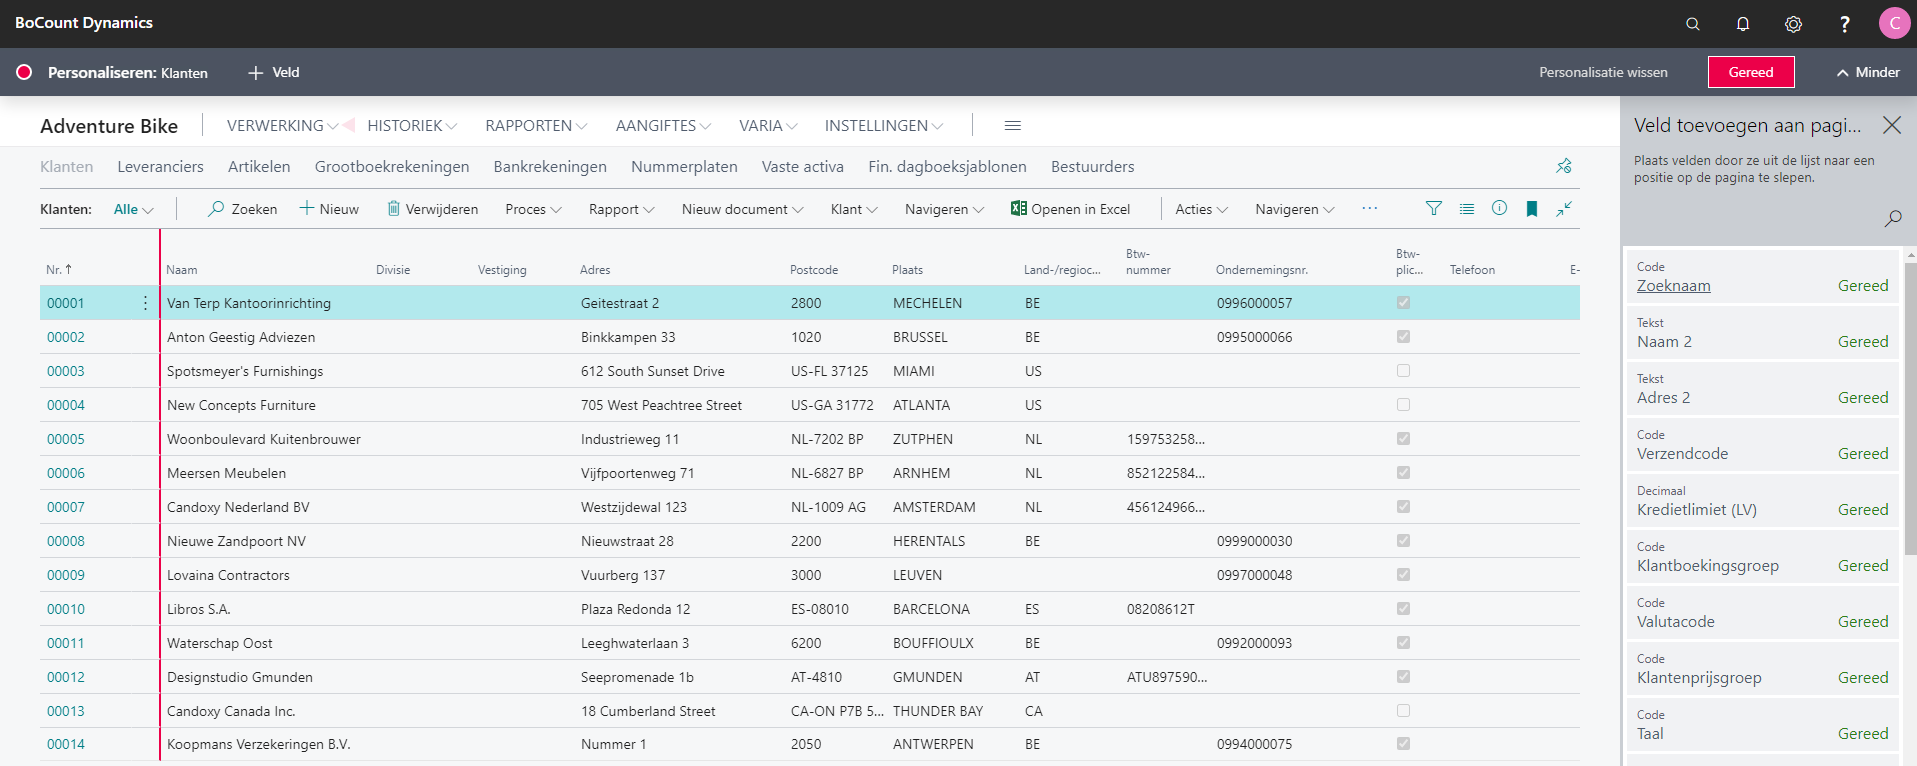Click the bookmark icon in the toolbar

[x=1532, y=208]
